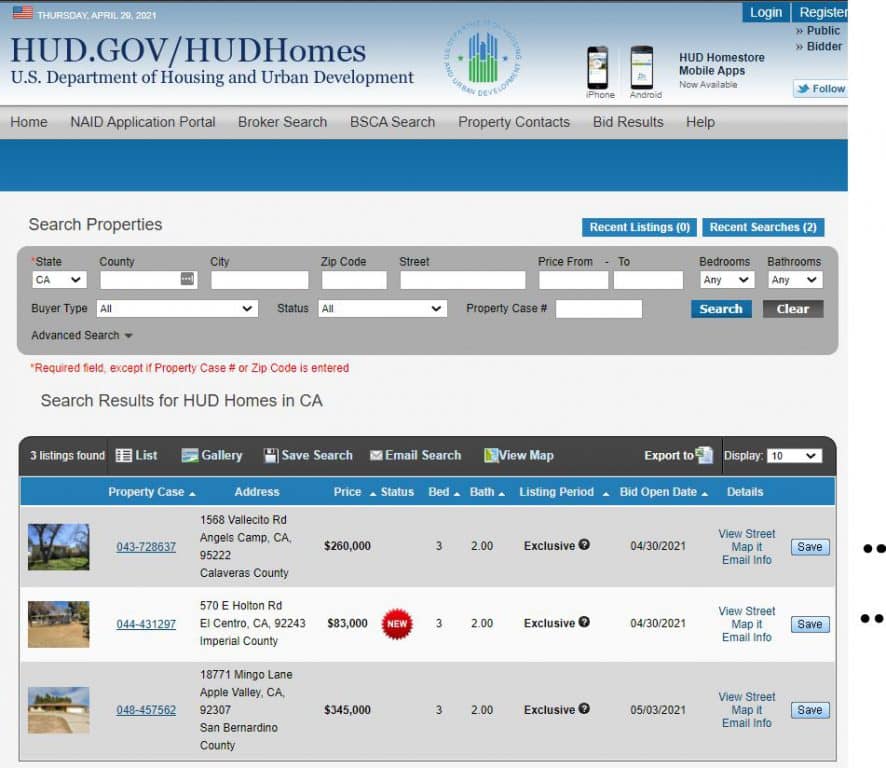Open the State dropdown
Image resolution: width=886 pixels, height=768 pixels.
coord(59,280)
